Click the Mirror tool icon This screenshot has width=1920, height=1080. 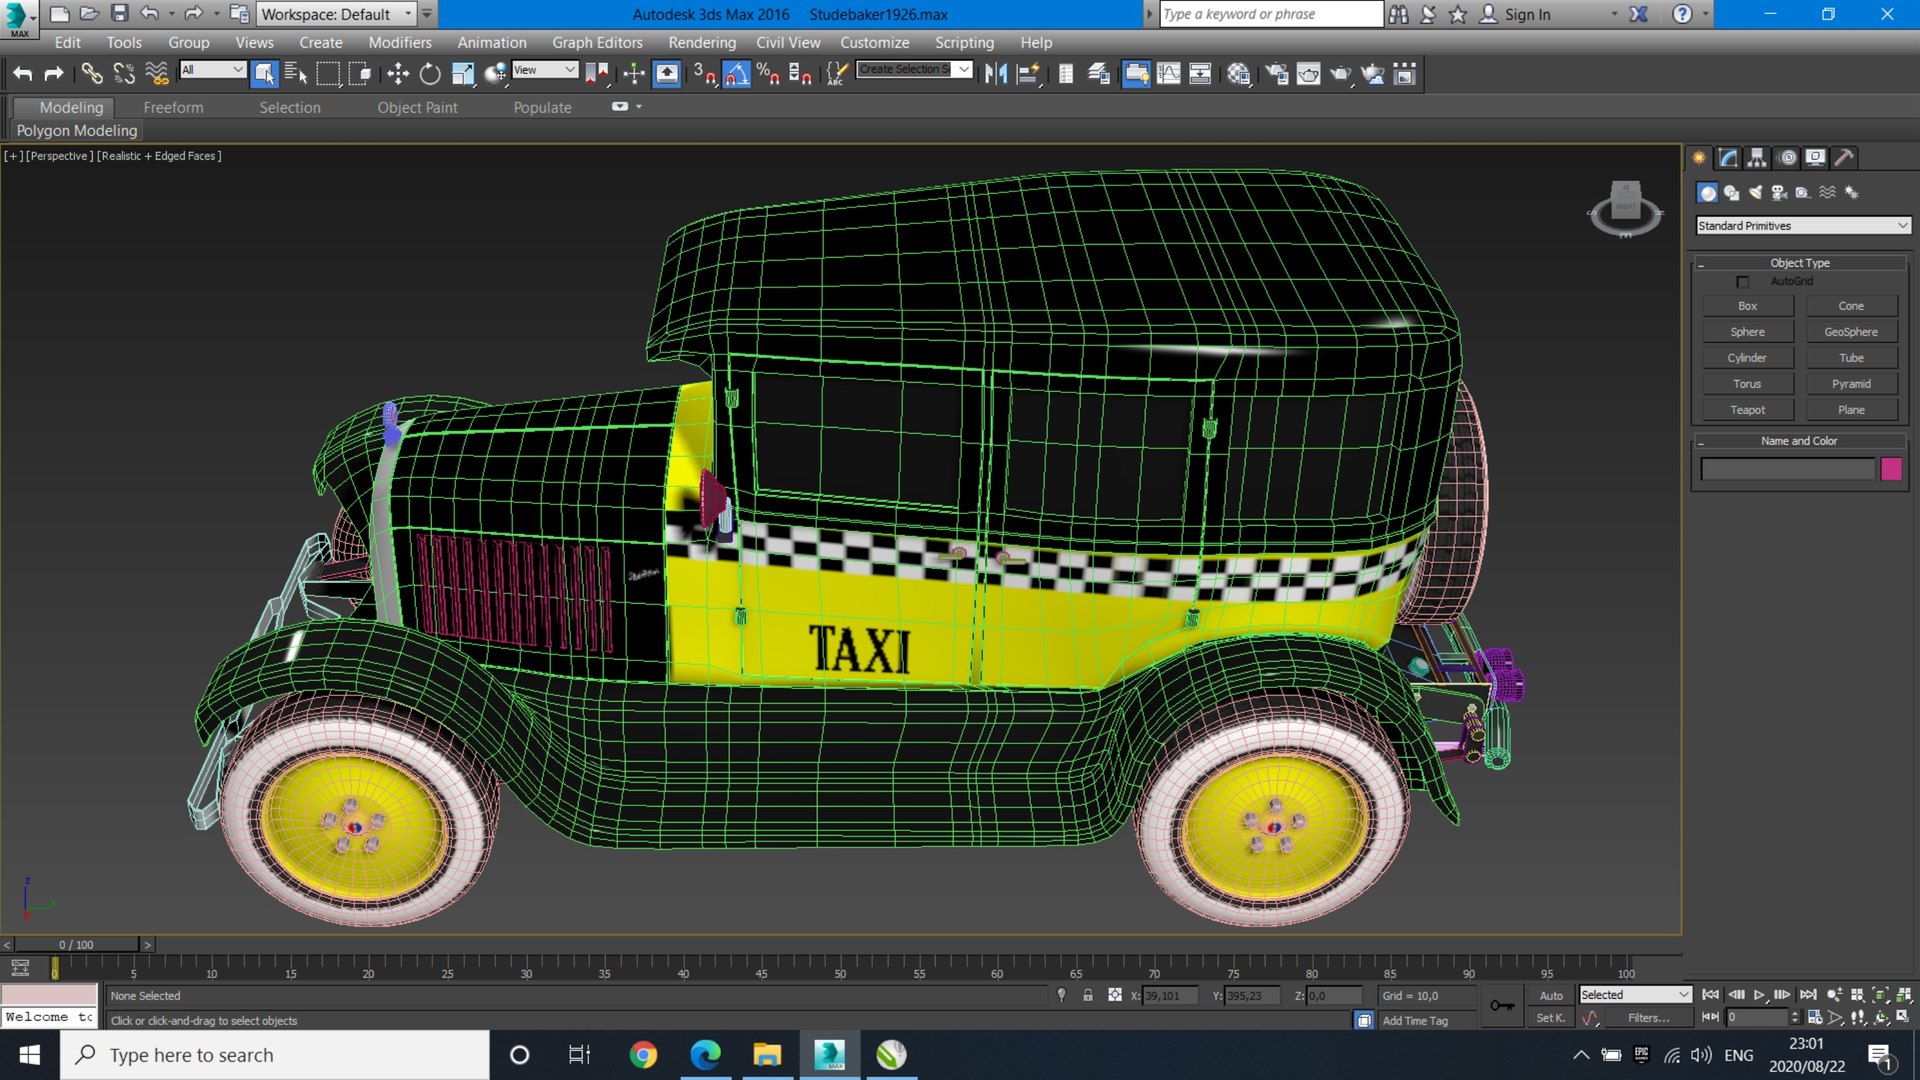point(996,73)
